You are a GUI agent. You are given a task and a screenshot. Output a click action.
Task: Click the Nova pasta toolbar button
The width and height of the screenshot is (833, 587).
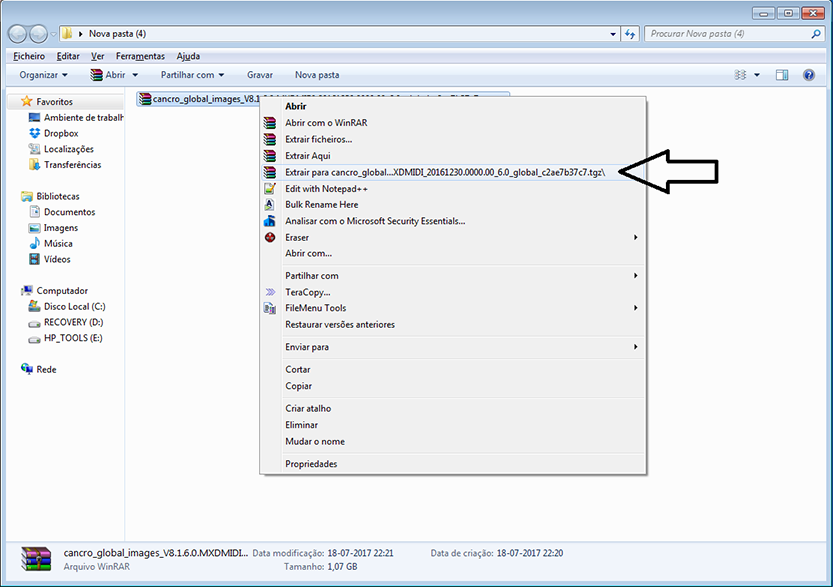point(317,75)
